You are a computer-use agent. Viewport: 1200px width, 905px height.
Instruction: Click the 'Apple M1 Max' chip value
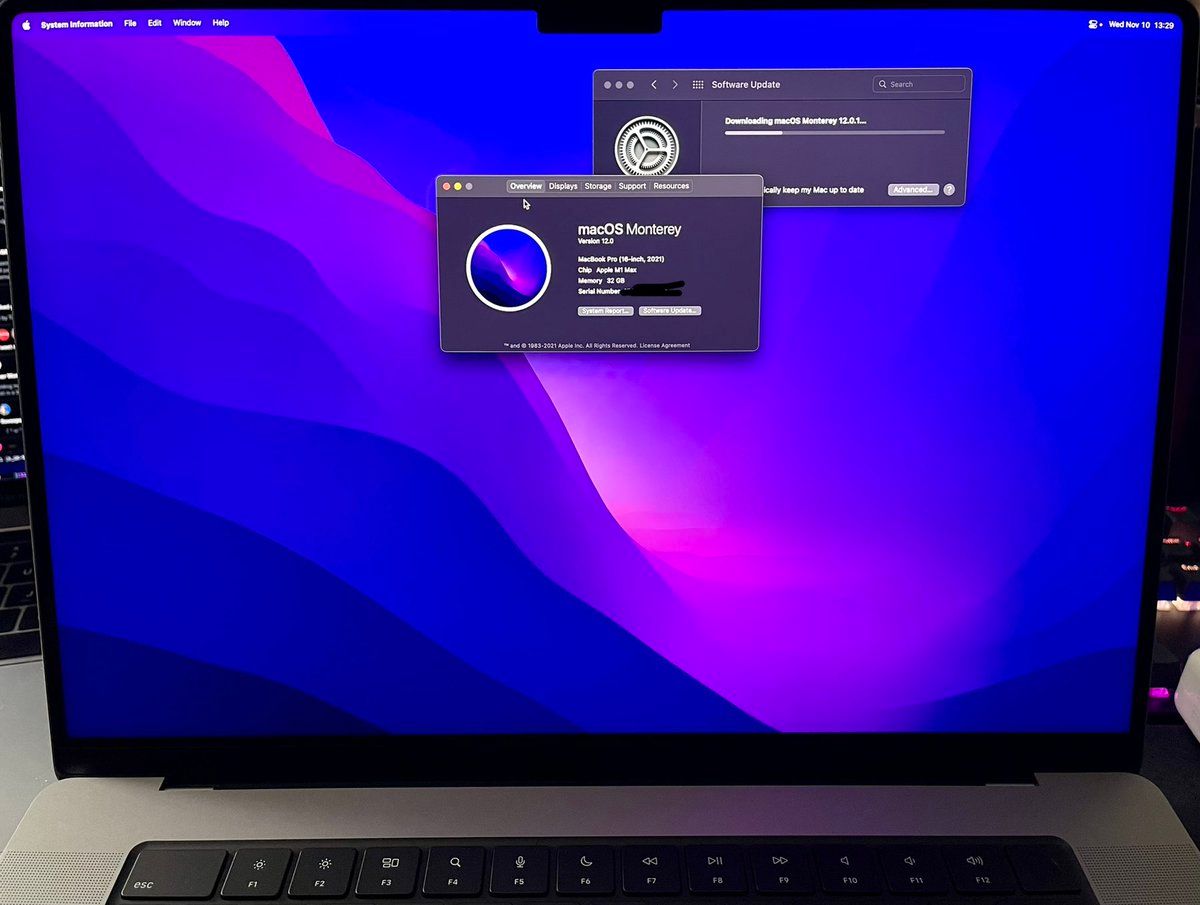[616, 270]
